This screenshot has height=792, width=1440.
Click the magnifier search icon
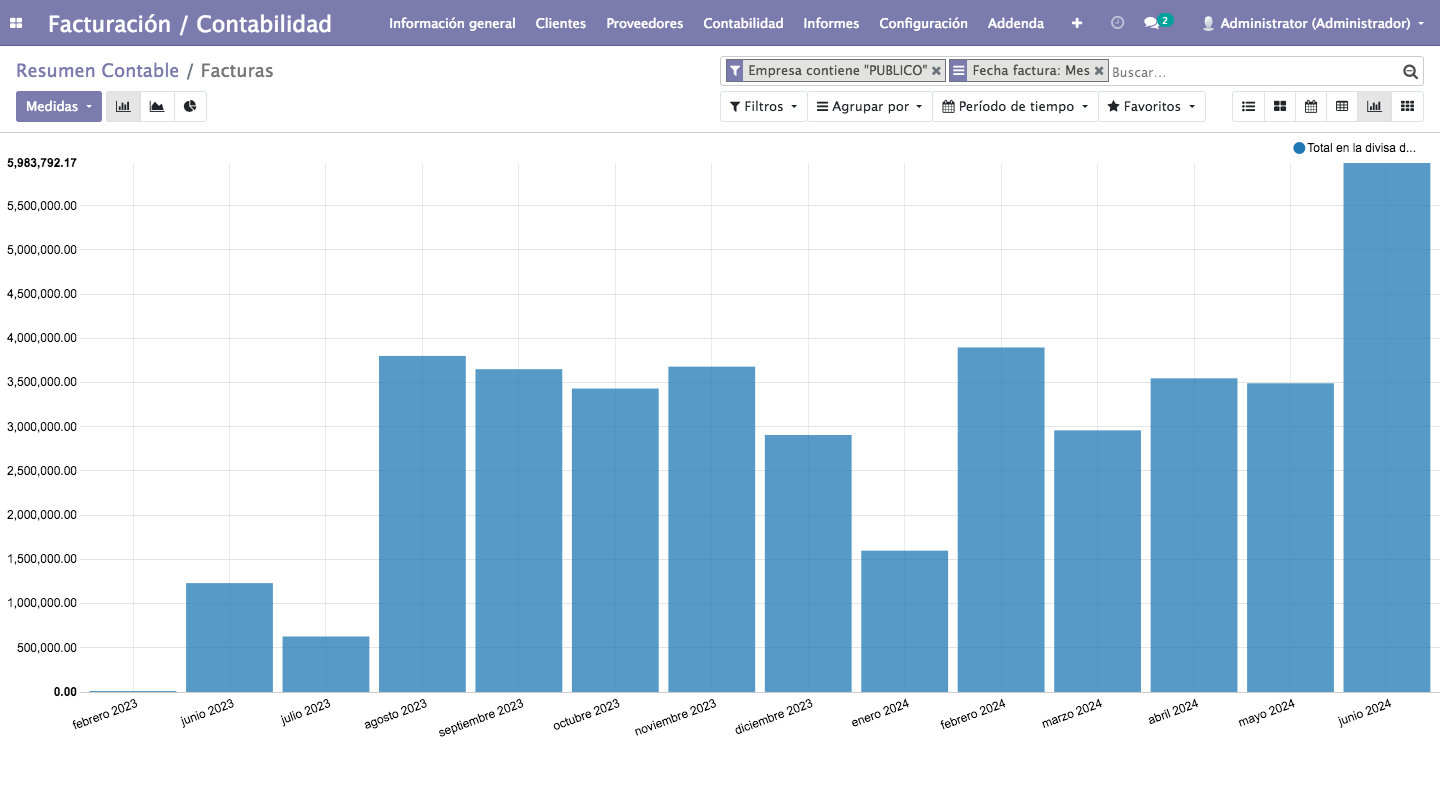pos(1410,72)
